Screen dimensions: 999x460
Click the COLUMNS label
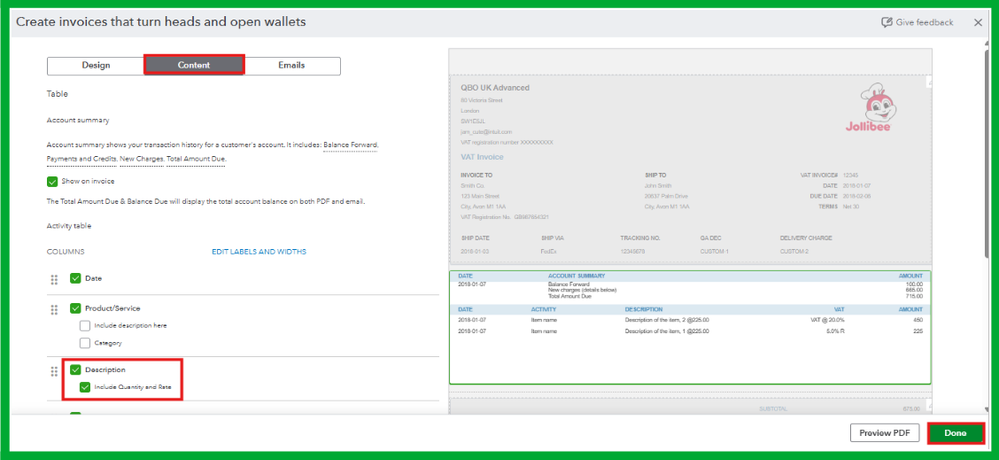tap(66, 252)
